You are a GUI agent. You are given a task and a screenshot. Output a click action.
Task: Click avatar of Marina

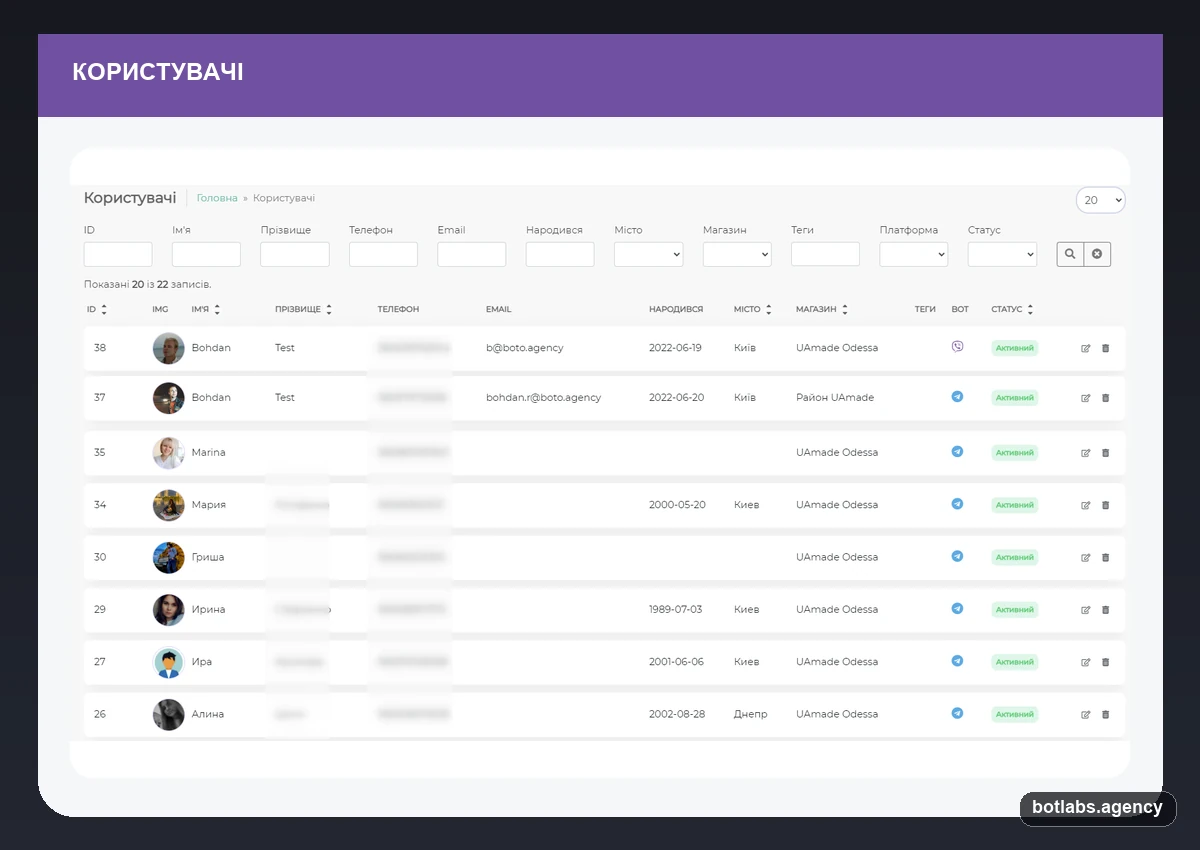tap(169, 453)
